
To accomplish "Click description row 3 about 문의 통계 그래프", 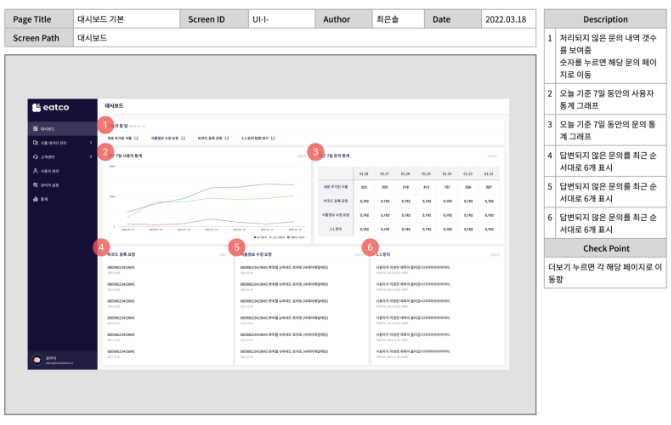I will click(605, 130).
